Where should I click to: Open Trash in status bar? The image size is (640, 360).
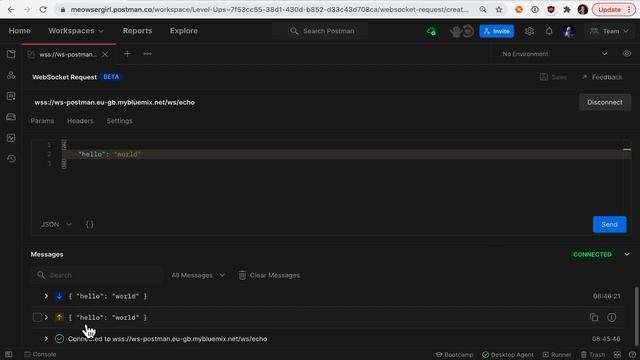[x=593, y=354]
